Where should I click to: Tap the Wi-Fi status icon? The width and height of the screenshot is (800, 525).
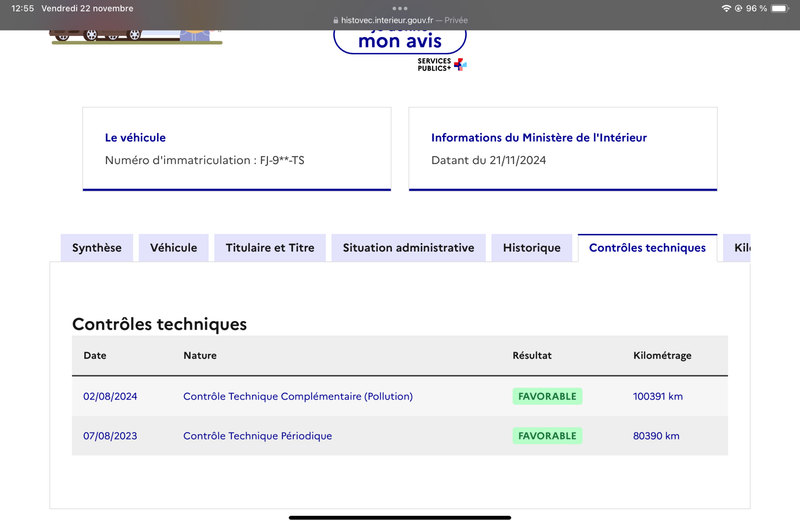726,8
